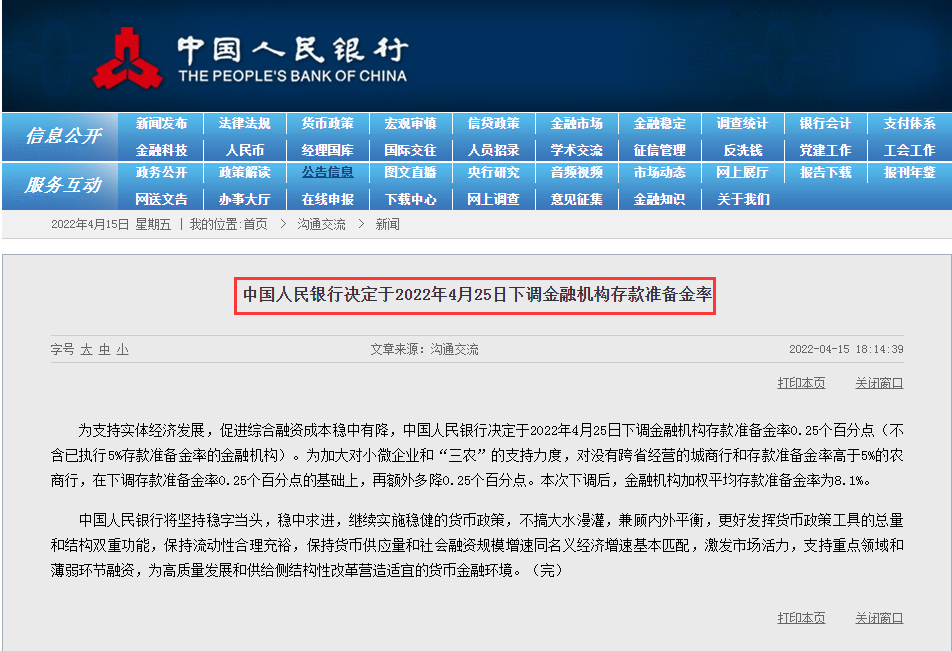The height and width of the screenshot is (651, 952).
Task: Open 人员招录 page
Action: click(494, 150)
